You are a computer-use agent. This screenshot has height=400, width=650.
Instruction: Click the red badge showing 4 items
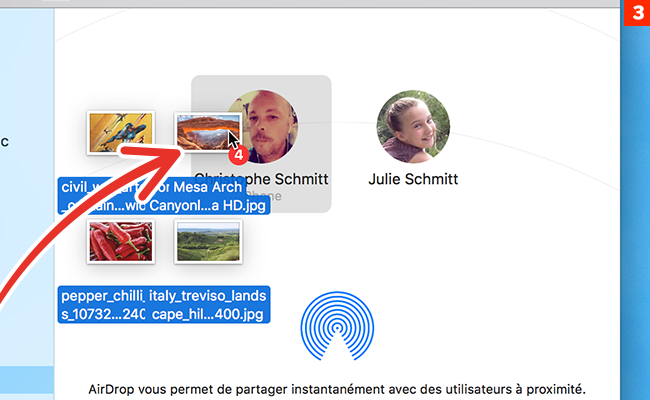tap(238, 155)
